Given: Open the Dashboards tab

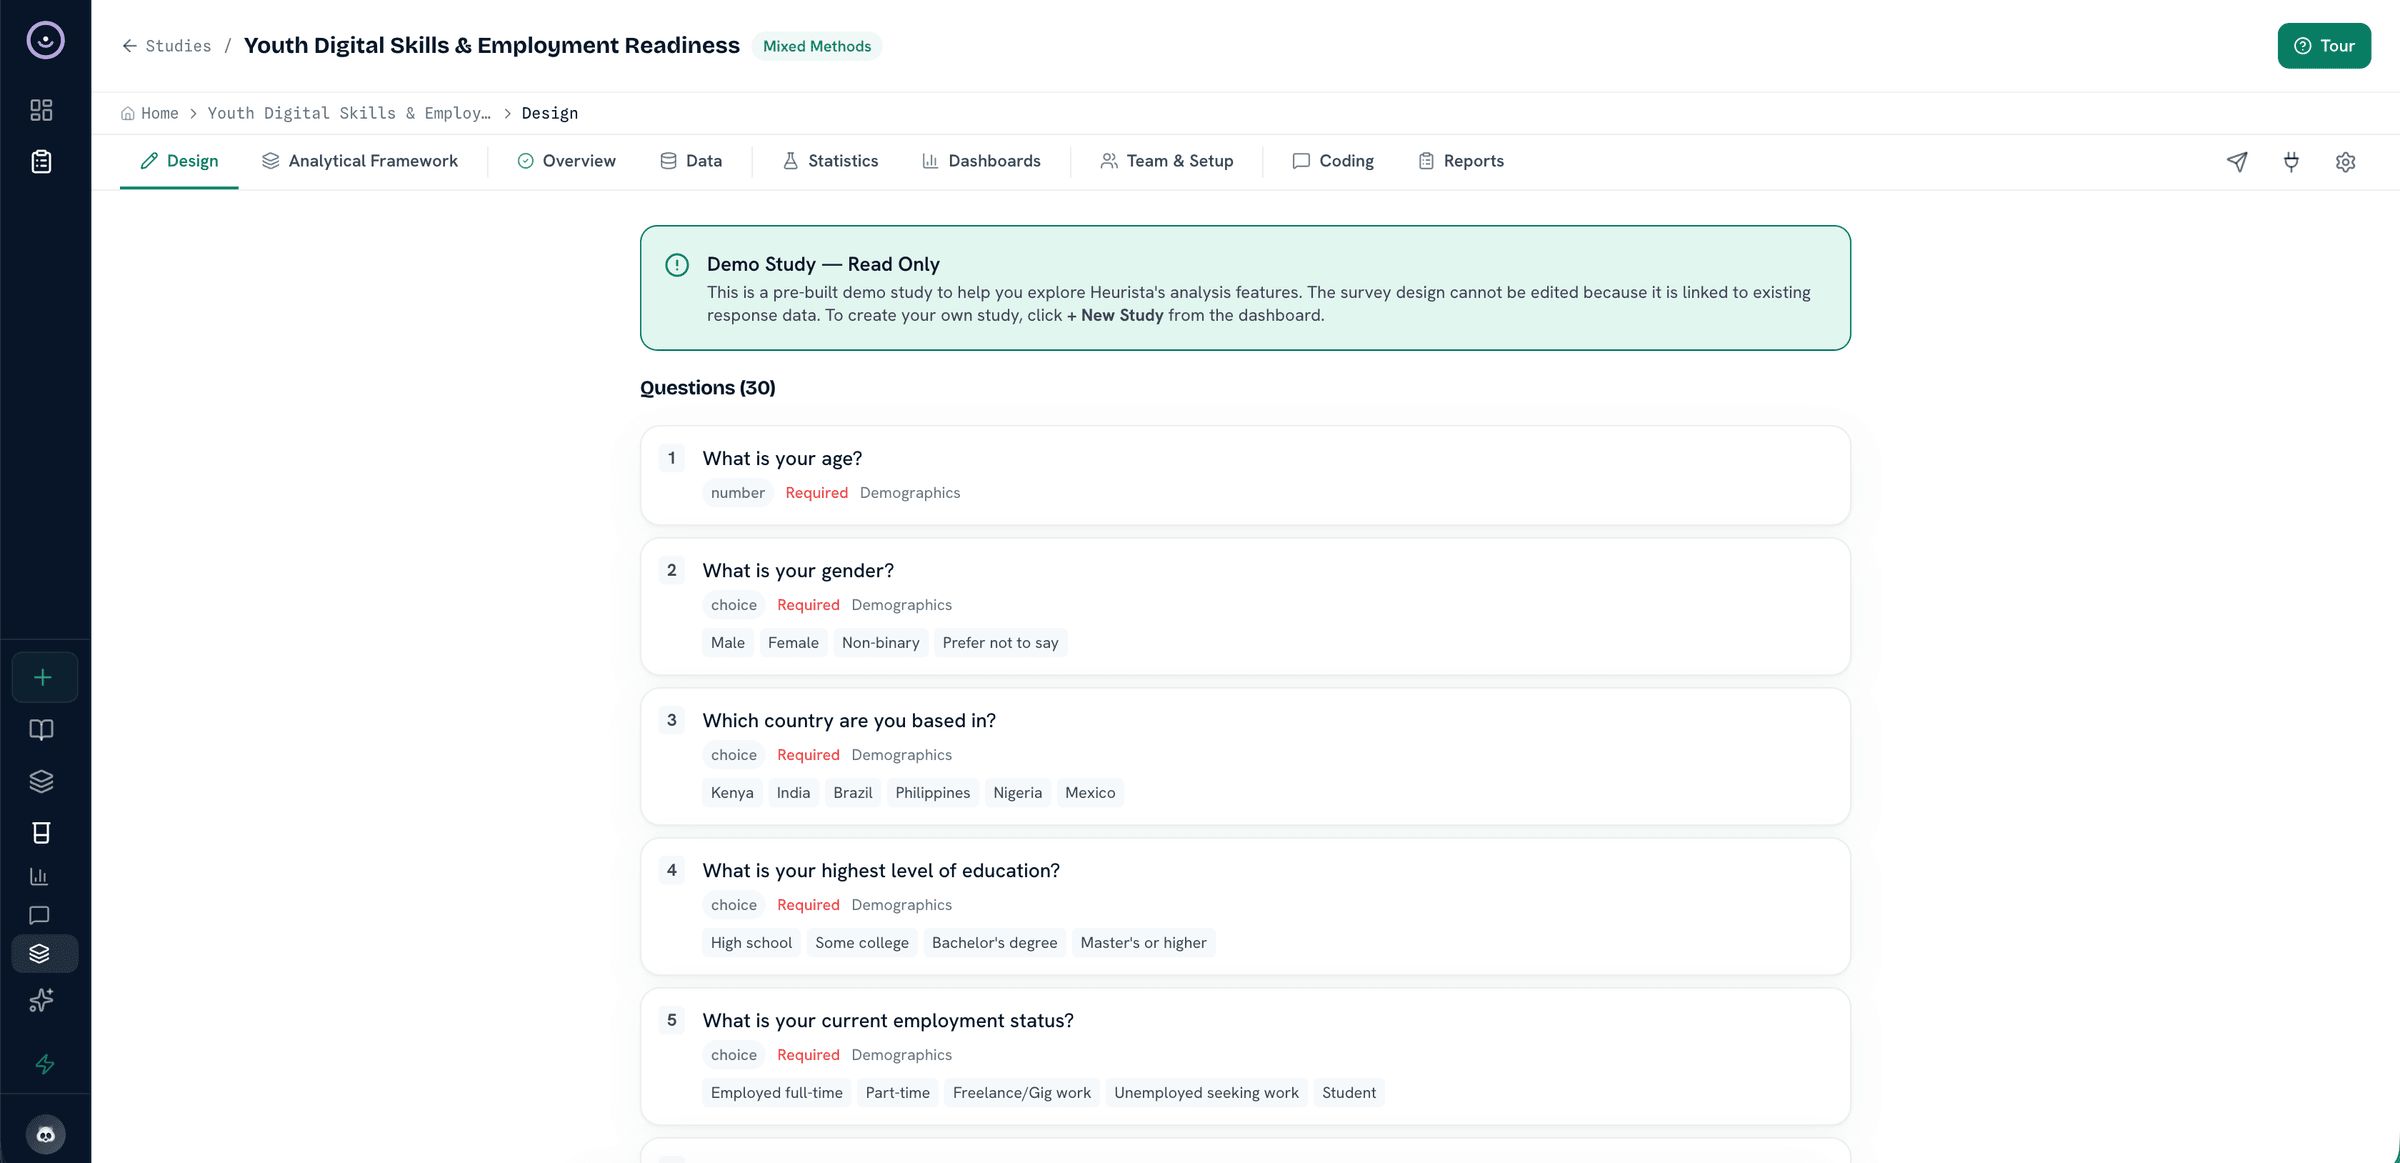Looking at the screenshot, I should coord(981,161).
